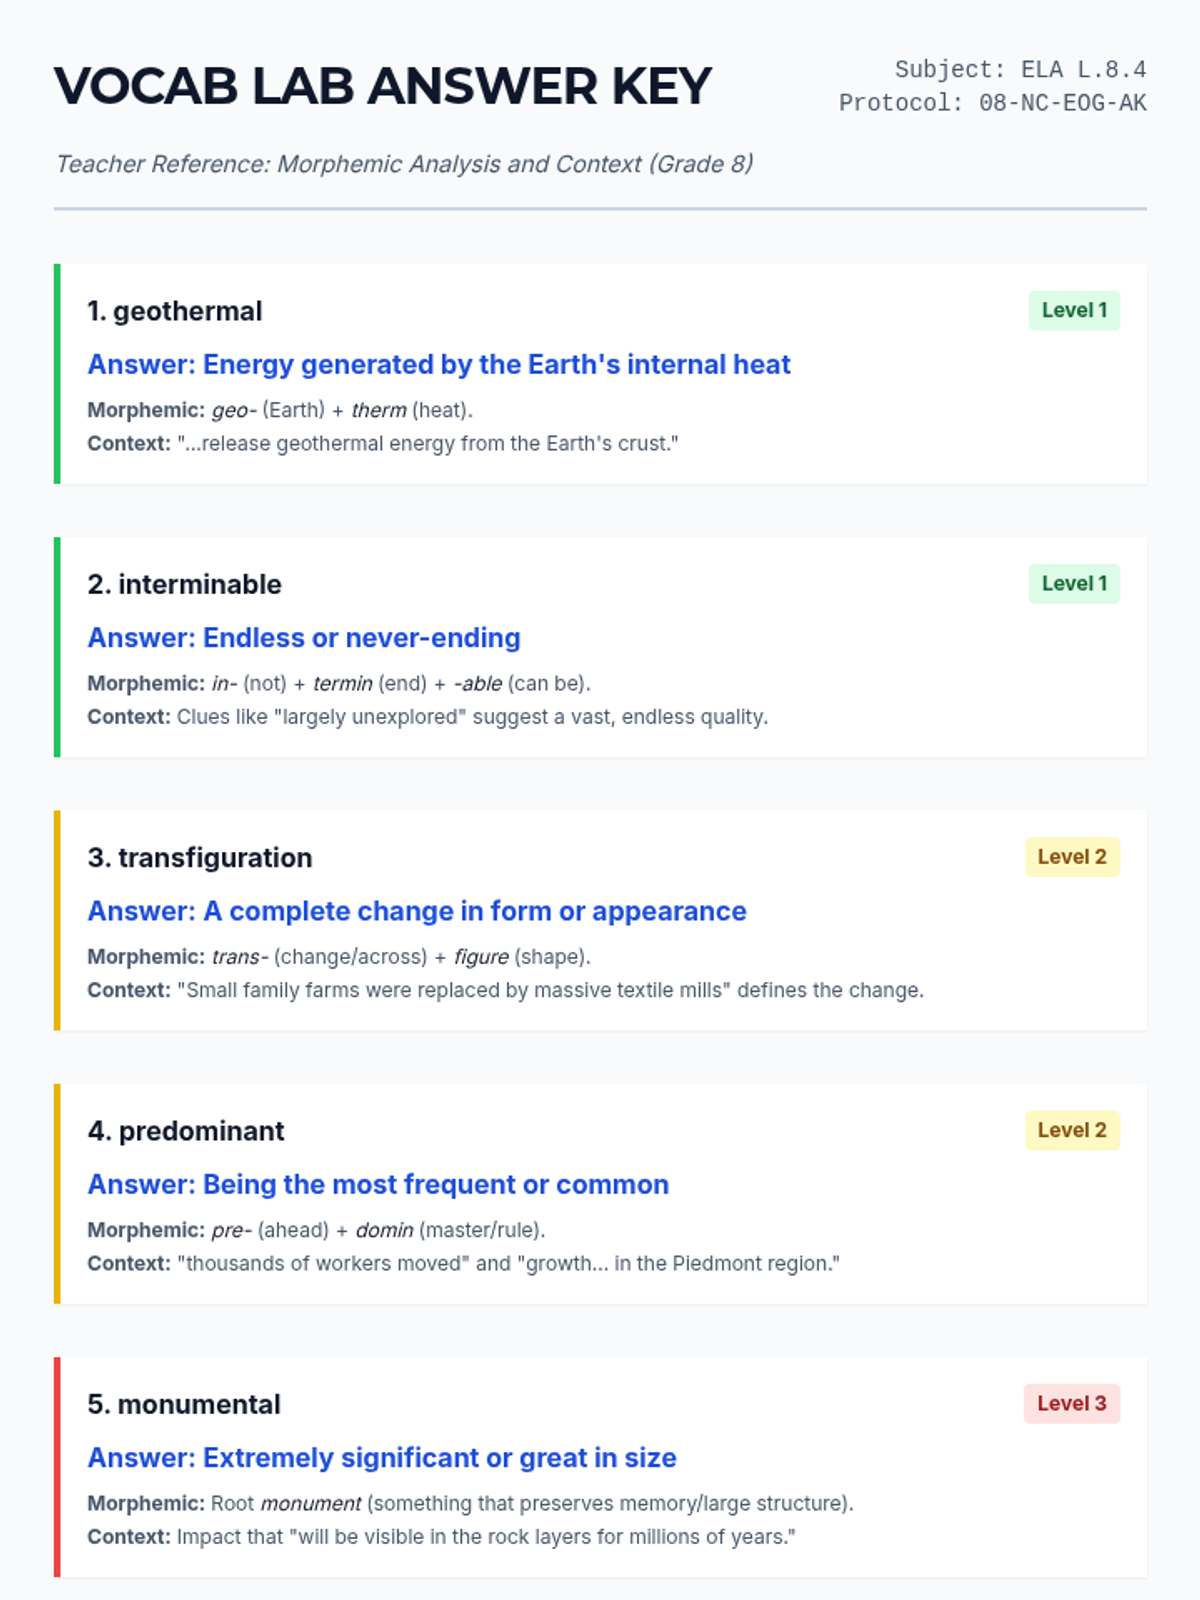Select the "2. interminable" word heading
The height and width of the screenshot is (1600, 1200).
coord(185,584)
